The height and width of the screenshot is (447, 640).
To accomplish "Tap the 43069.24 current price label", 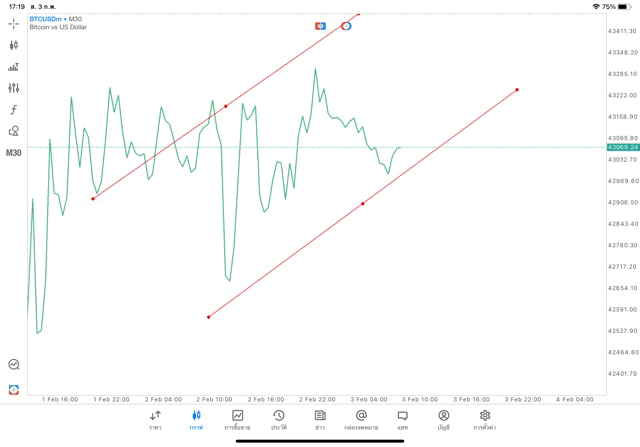I will pyautogui.click(x=622, y=147).
